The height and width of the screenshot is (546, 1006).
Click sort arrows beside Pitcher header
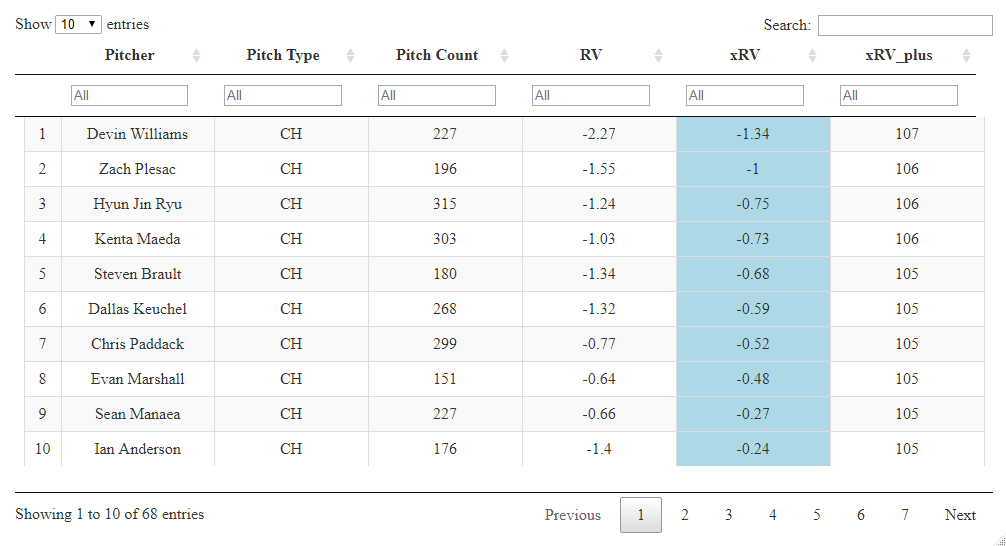pos(196,56)
